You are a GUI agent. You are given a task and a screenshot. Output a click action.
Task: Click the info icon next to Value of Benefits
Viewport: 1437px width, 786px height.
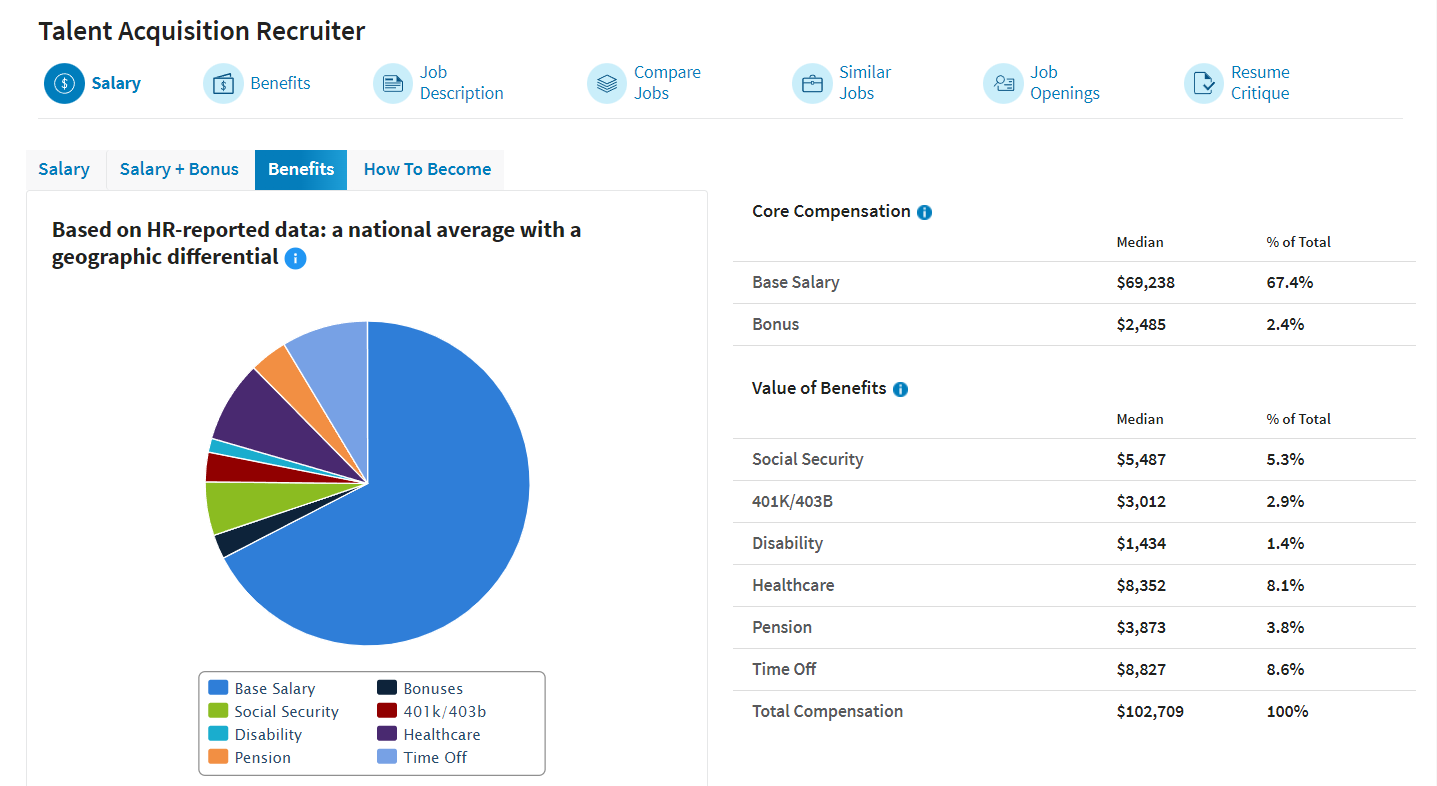pos(900,388)
